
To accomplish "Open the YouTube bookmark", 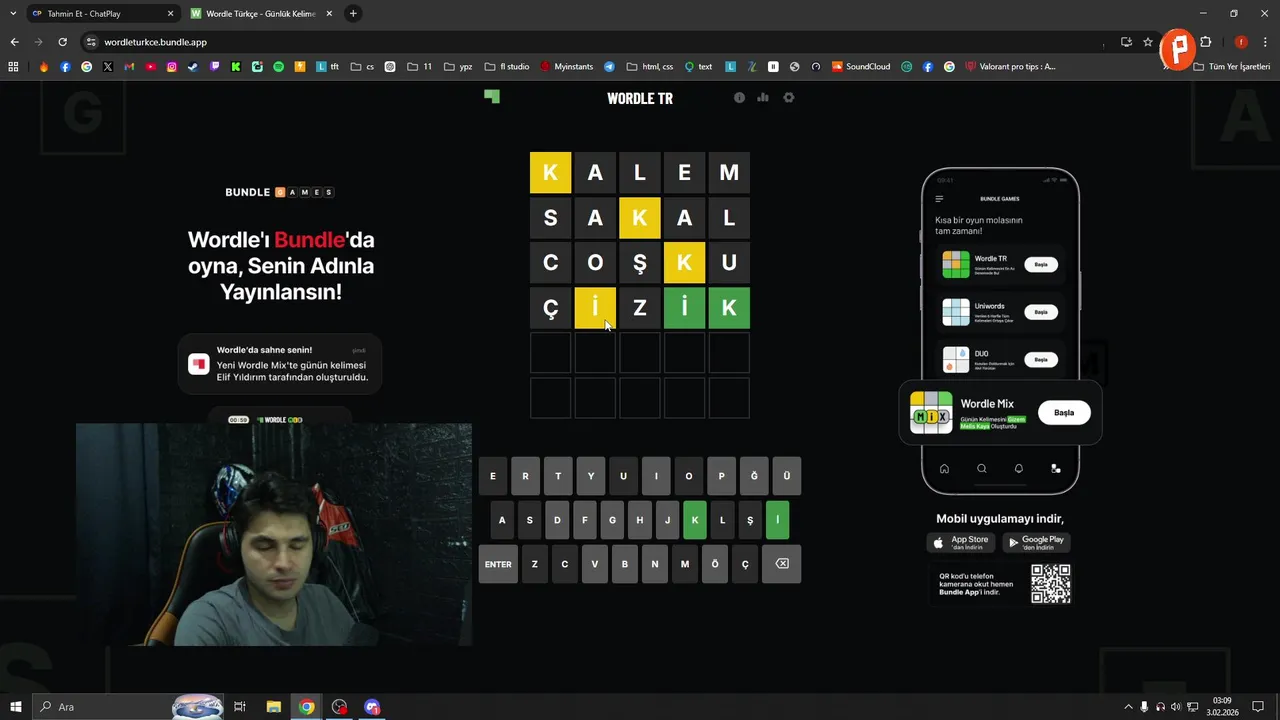I will (x=151, y=67).
